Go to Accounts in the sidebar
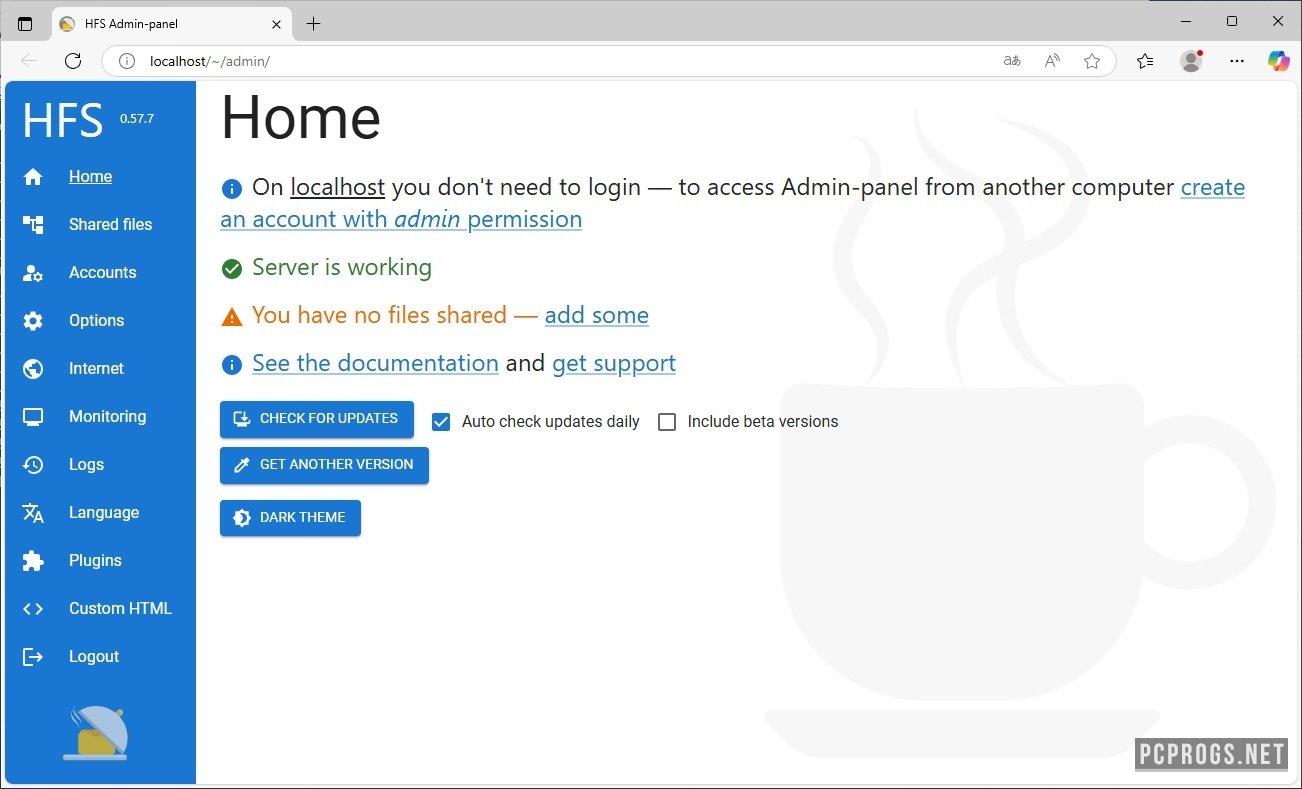The image size is (1302, 789). [x=102, y=273]
